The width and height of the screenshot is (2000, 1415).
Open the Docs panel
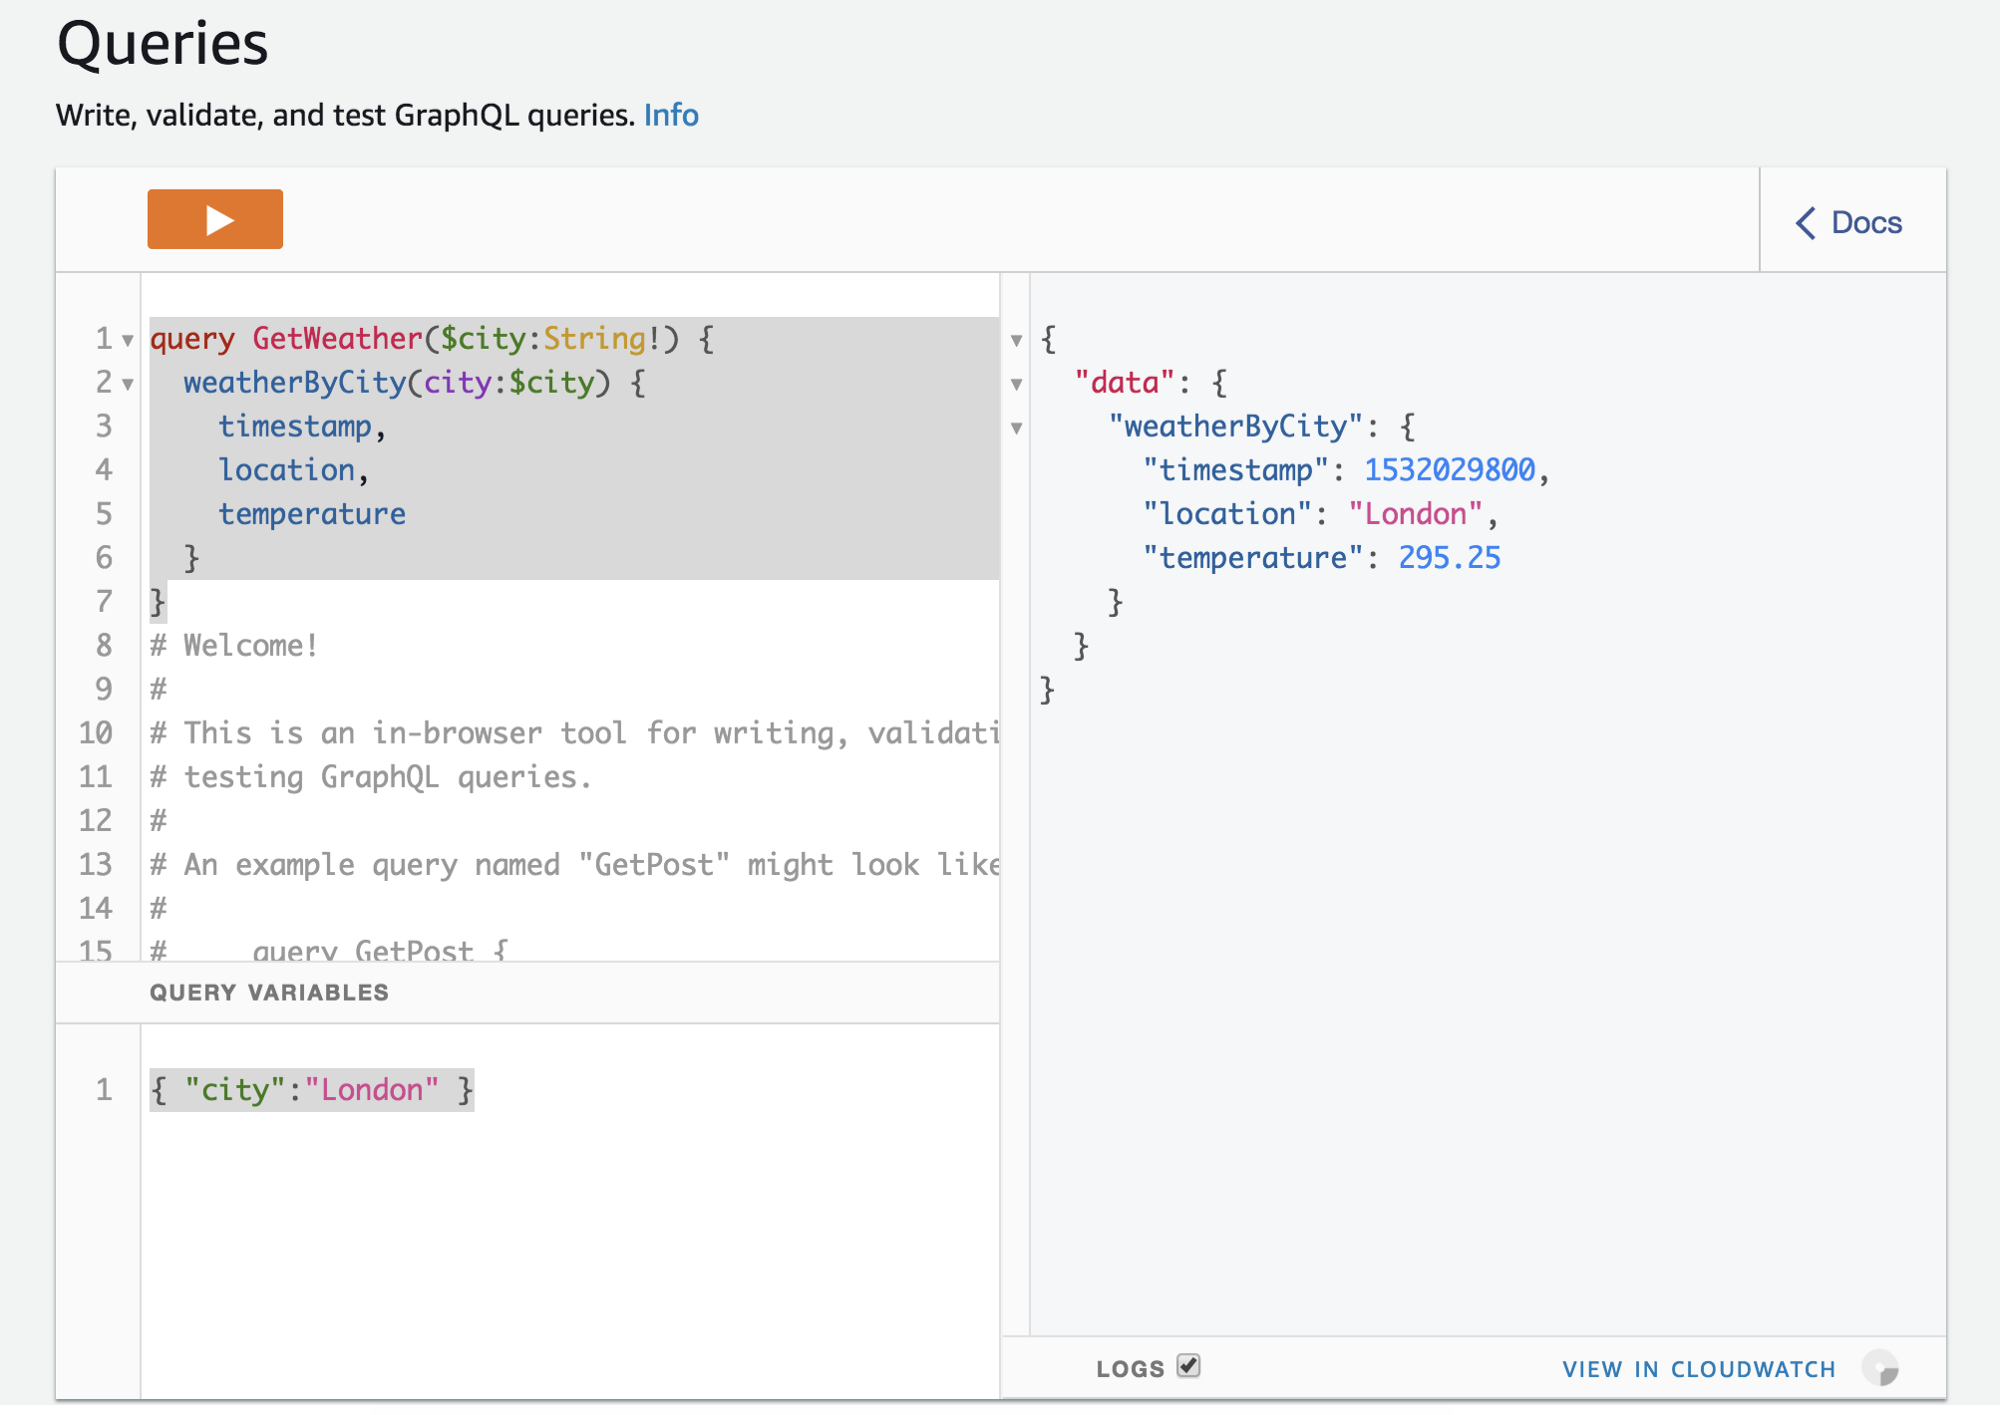1851,222
